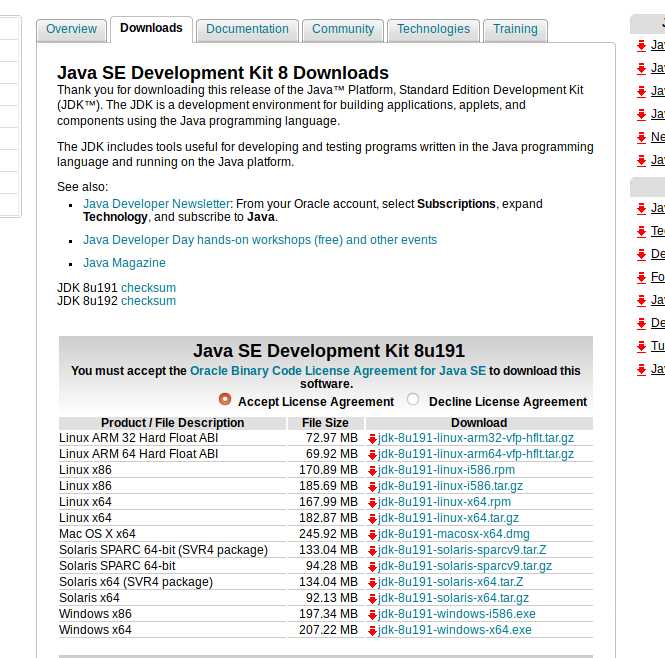Switch to the Documentation tab

click(247, 29)
